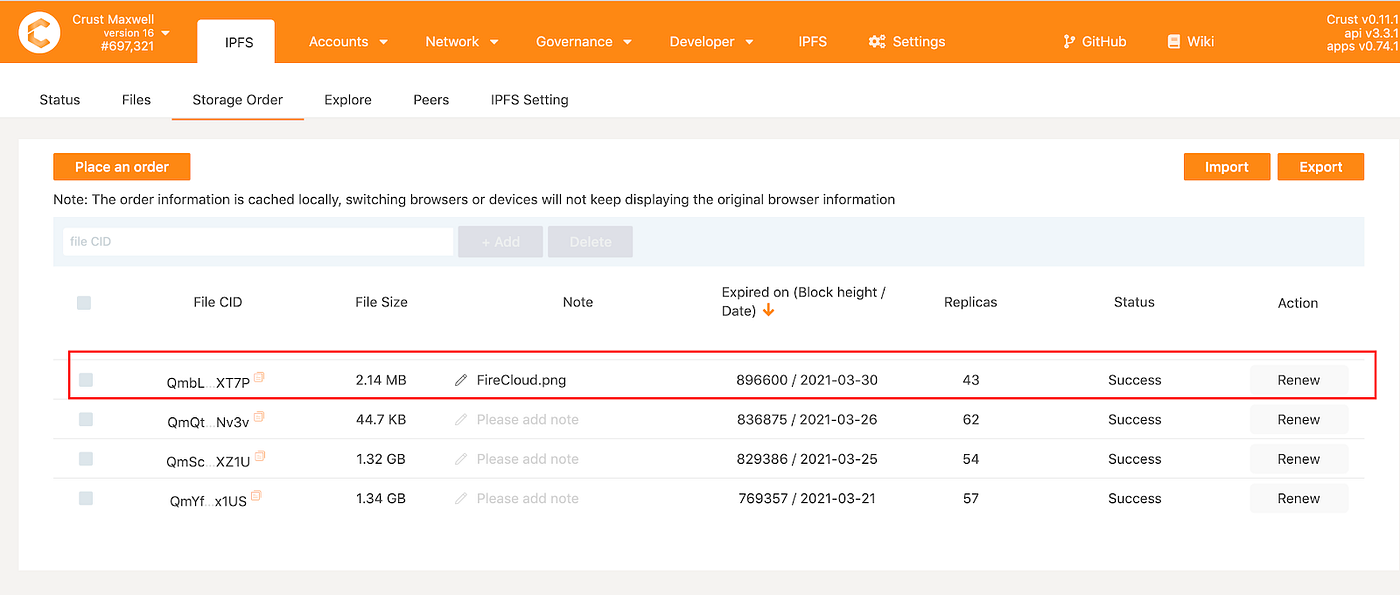
Task: Edit note pencil icon for 1.32 GB row
Action: [461, 459]
